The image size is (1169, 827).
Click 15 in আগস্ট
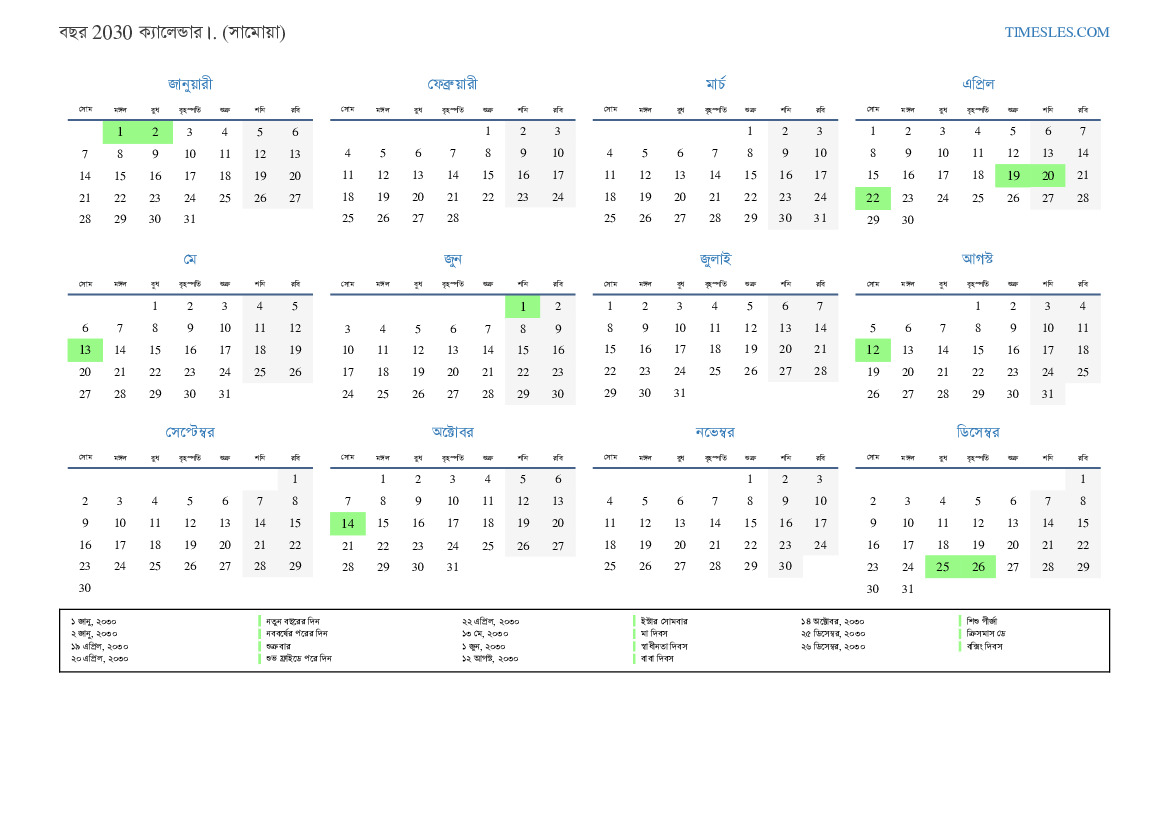(978, 350)
